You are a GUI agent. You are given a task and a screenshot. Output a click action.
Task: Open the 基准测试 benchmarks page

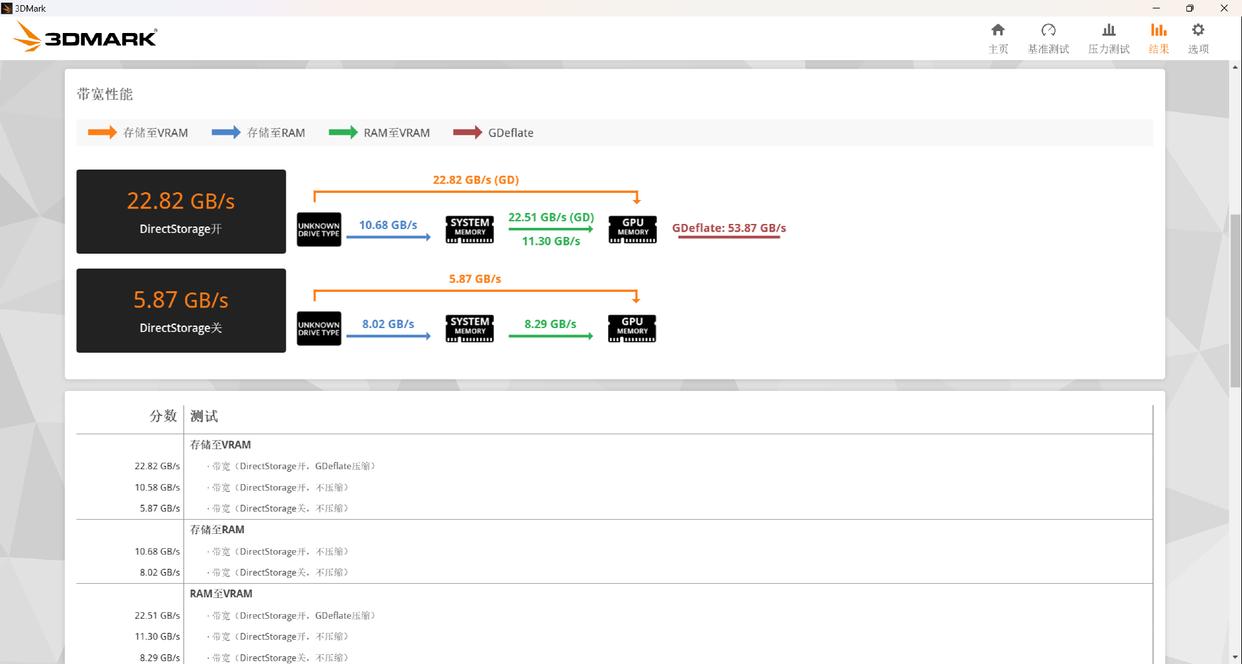coord(1048,38)
